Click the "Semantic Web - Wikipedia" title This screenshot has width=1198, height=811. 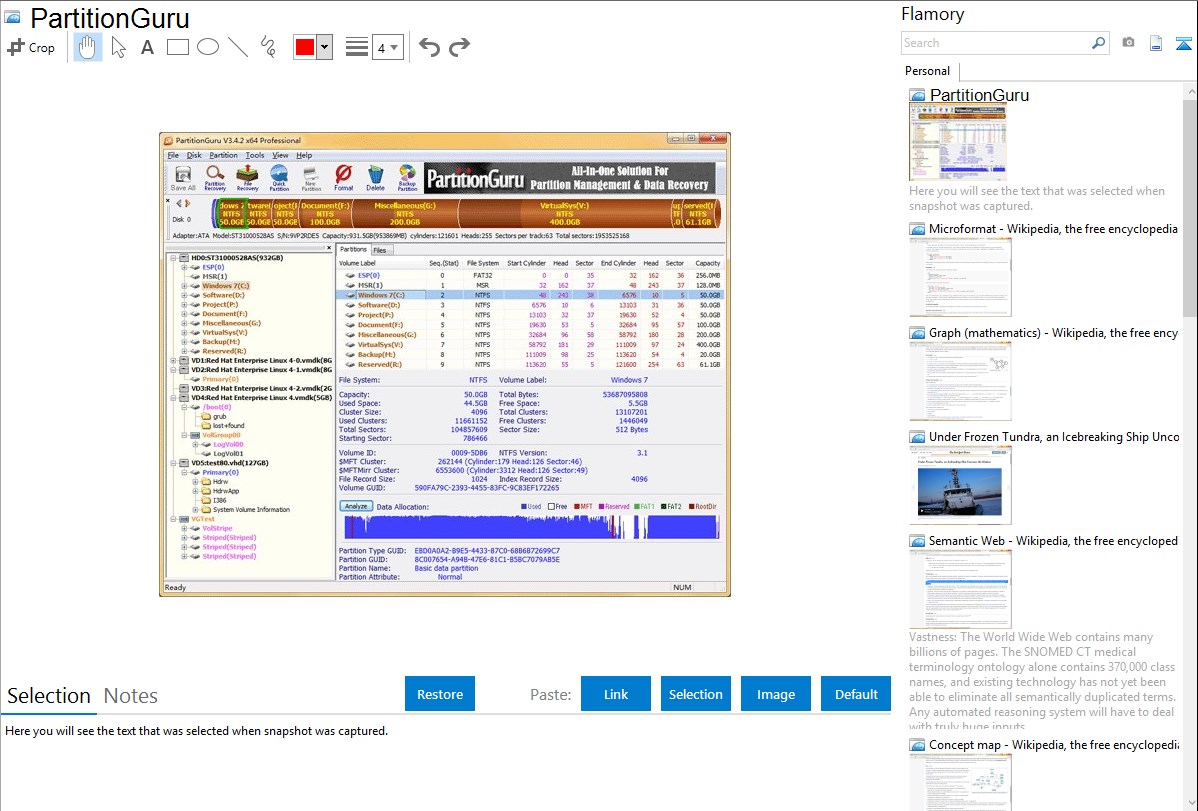pos(1053,540)
